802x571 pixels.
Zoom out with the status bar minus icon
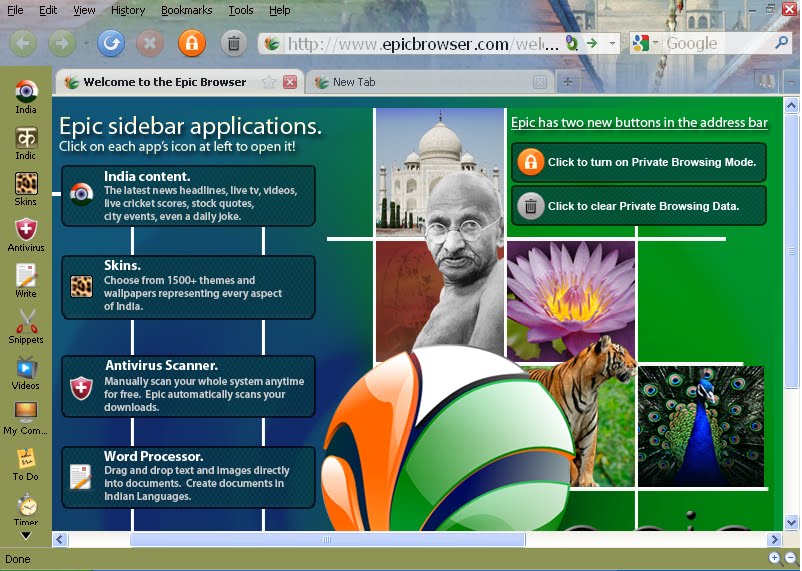click(790, 558)
